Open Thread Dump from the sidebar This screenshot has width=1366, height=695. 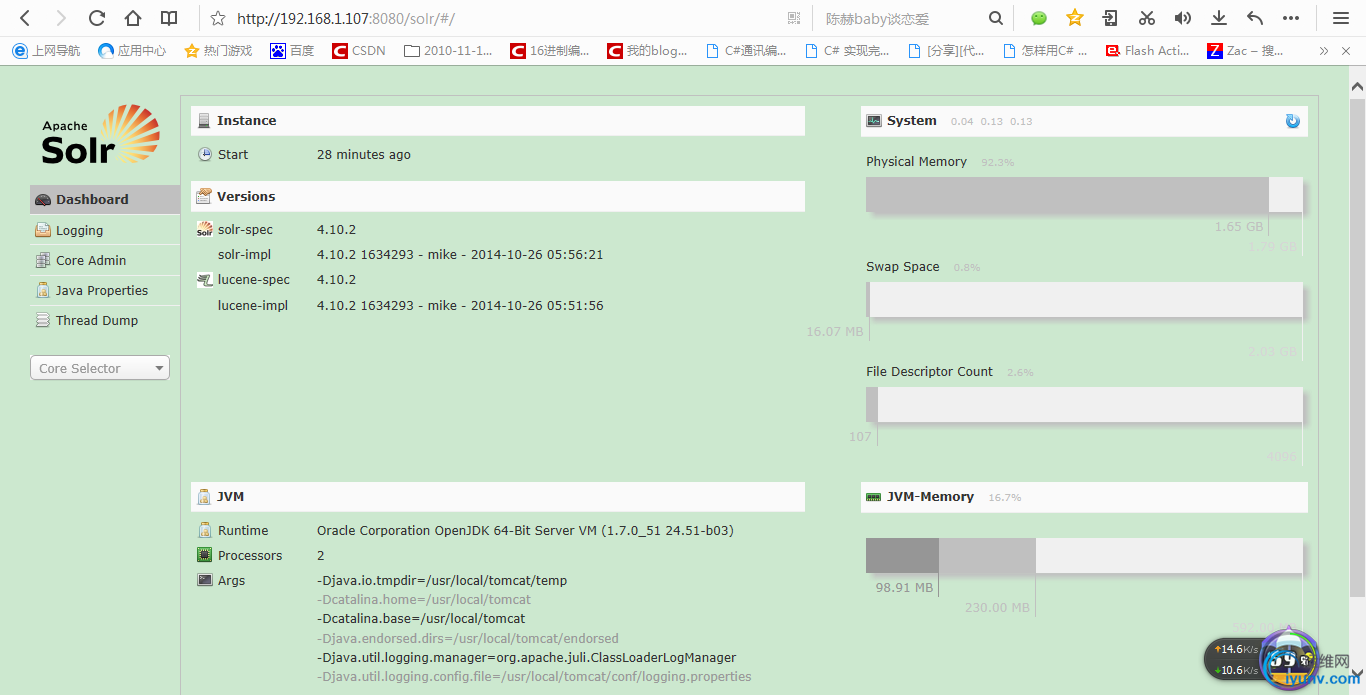[105, 320]
